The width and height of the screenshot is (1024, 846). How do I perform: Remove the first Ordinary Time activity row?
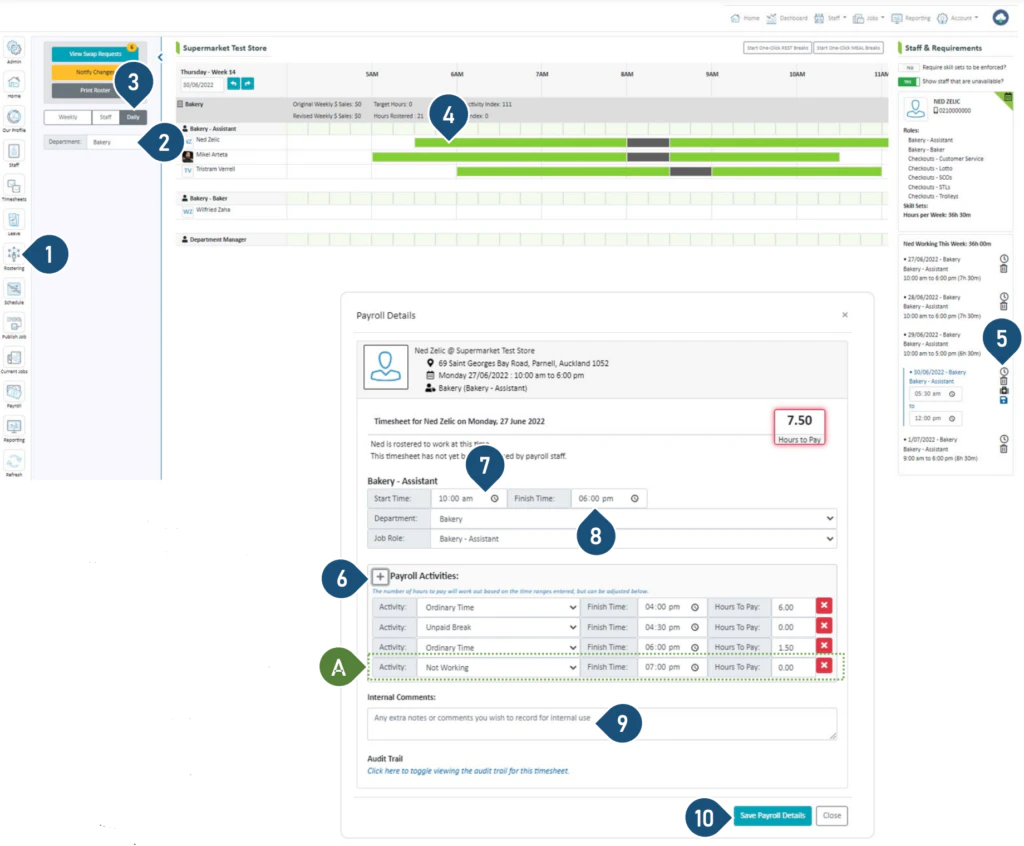[824, 606]
